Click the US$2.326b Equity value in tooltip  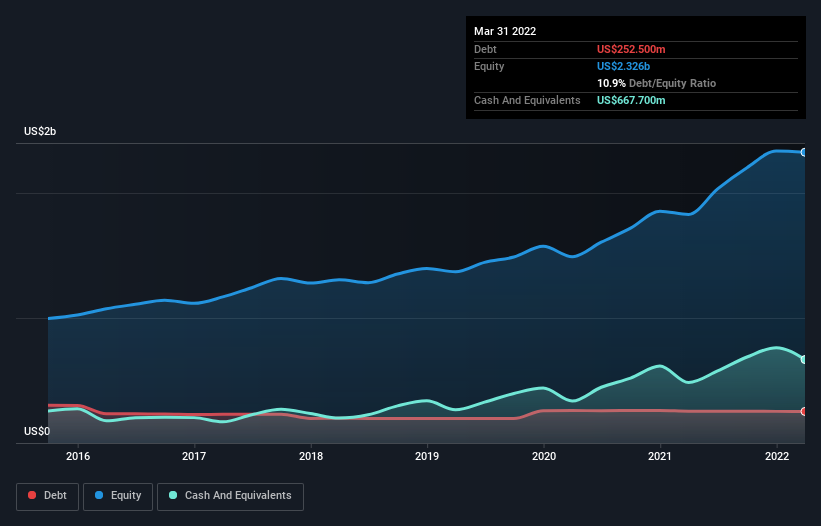point(626,66)
